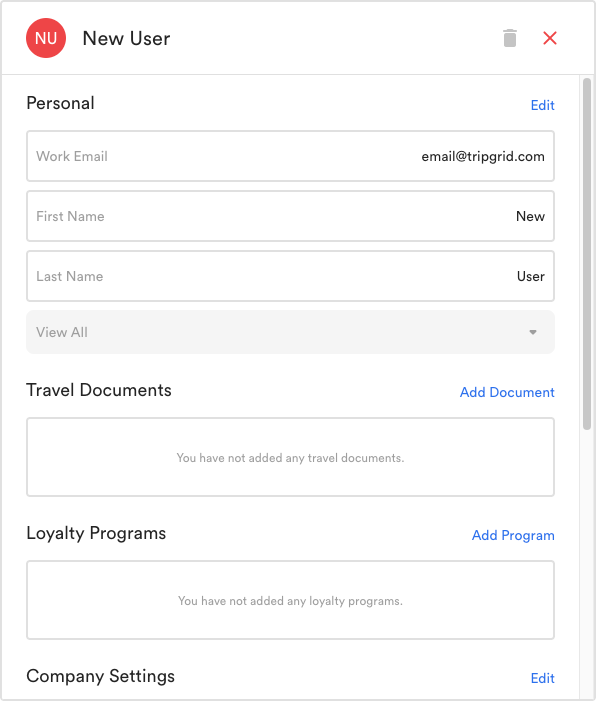Add a loyalty program
596x701 pixels.
(x=513, y=535)
